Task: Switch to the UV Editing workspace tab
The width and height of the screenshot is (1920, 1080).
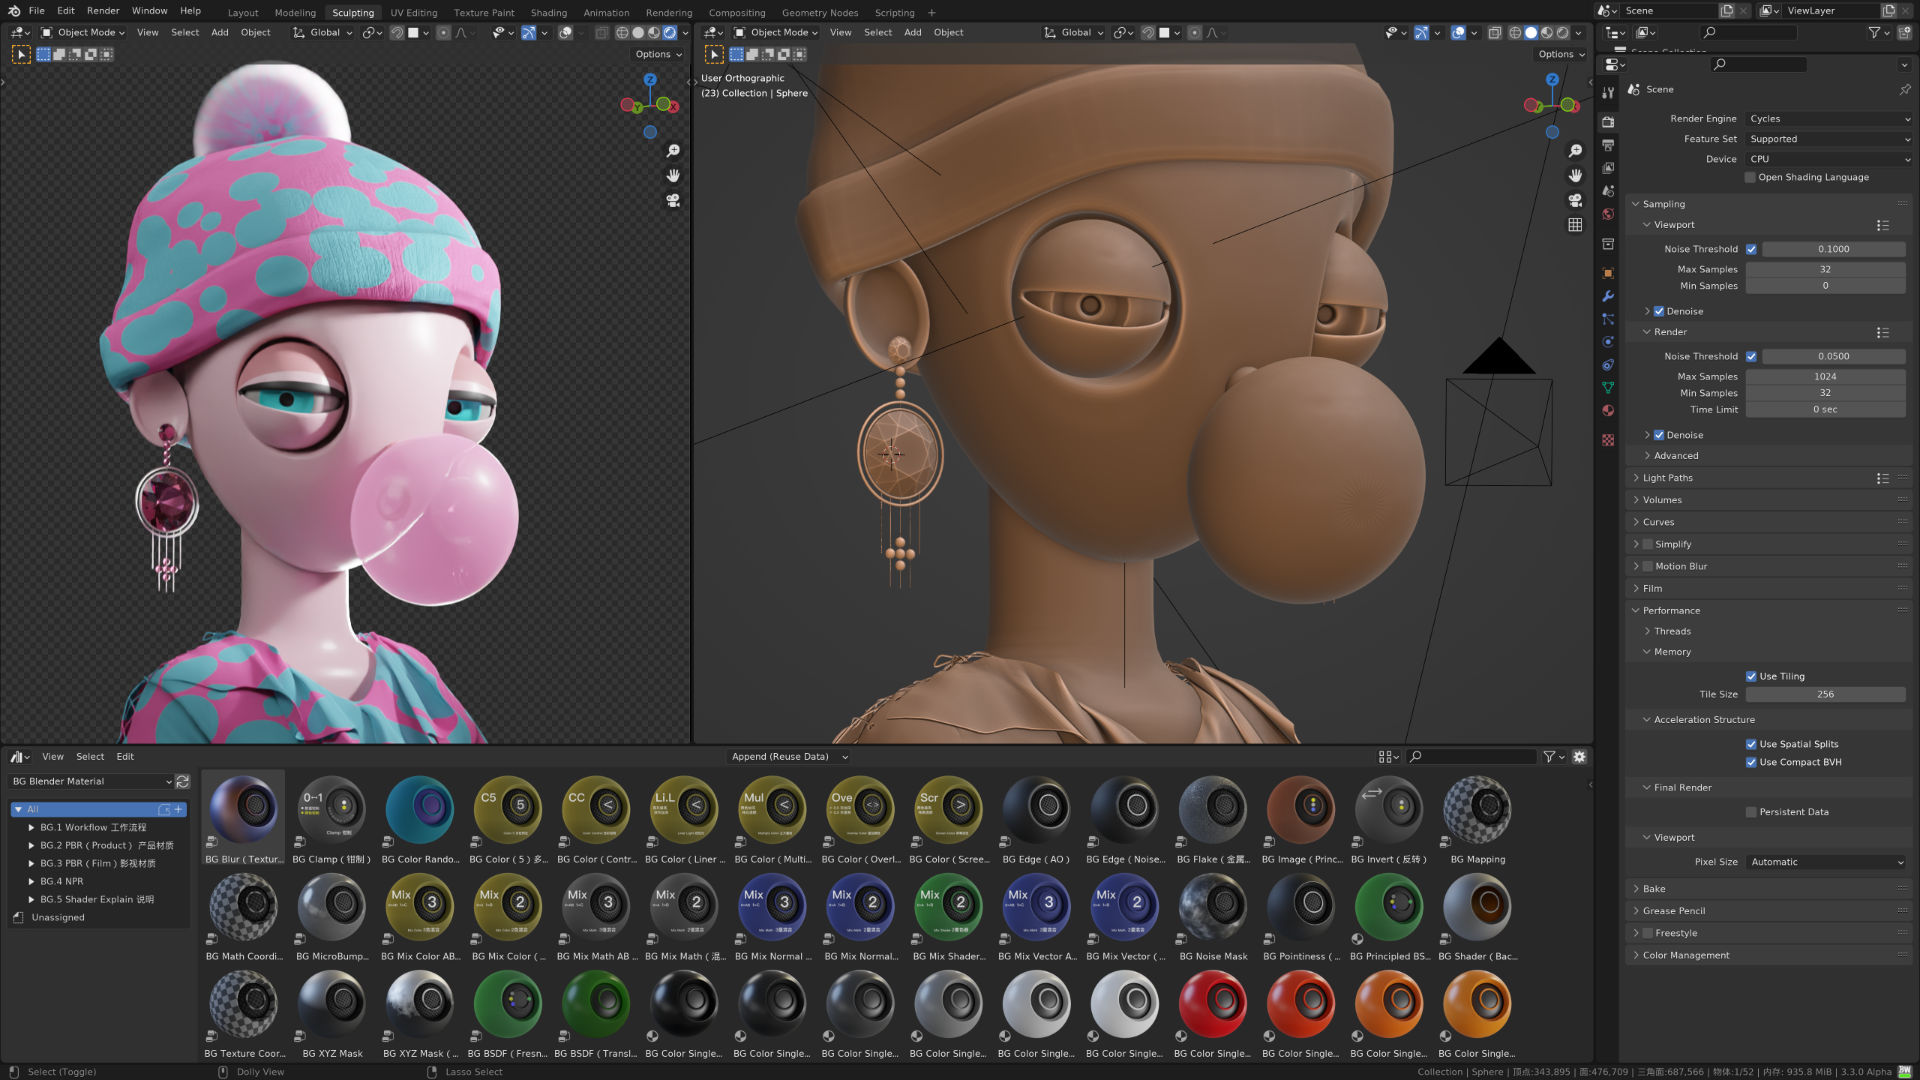Action: [x=414, y=13]
